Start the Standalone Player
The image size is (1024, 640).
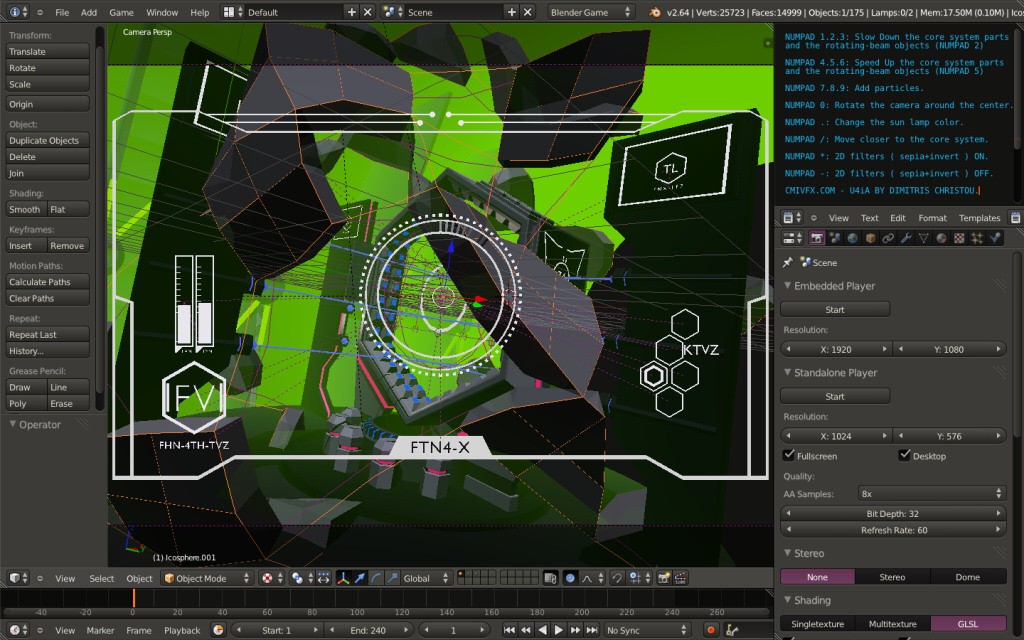[835, 395]
